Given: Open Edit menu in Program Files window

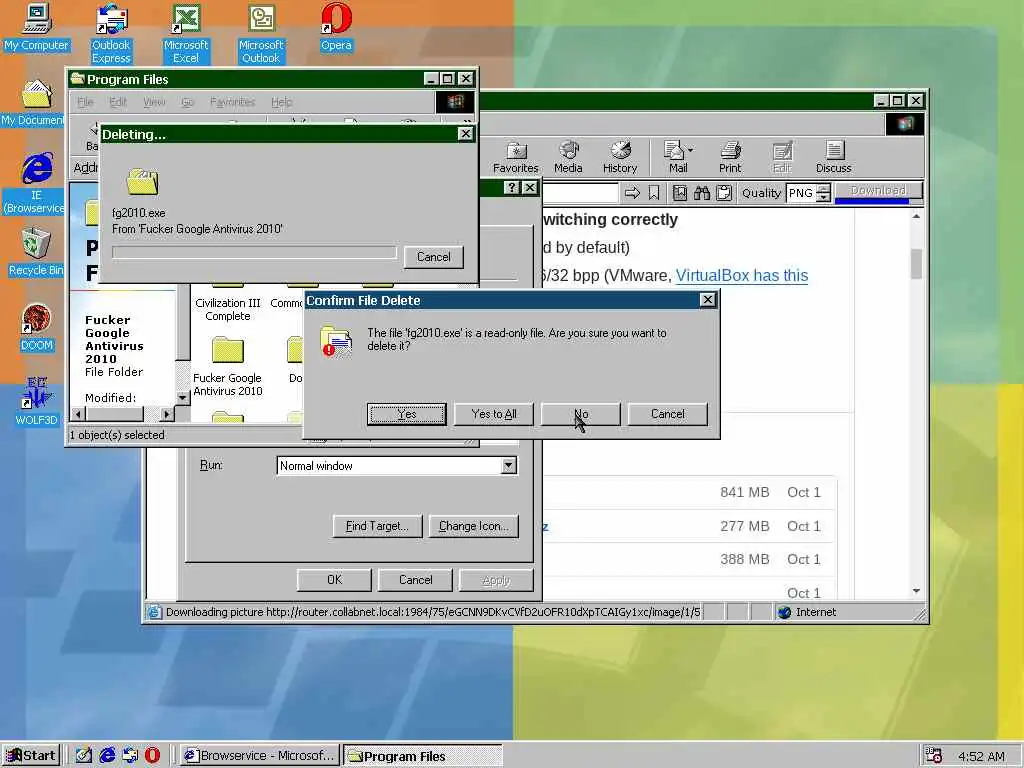Looking at the screenshot, I should pyautogui.click(x=118, y=102).
